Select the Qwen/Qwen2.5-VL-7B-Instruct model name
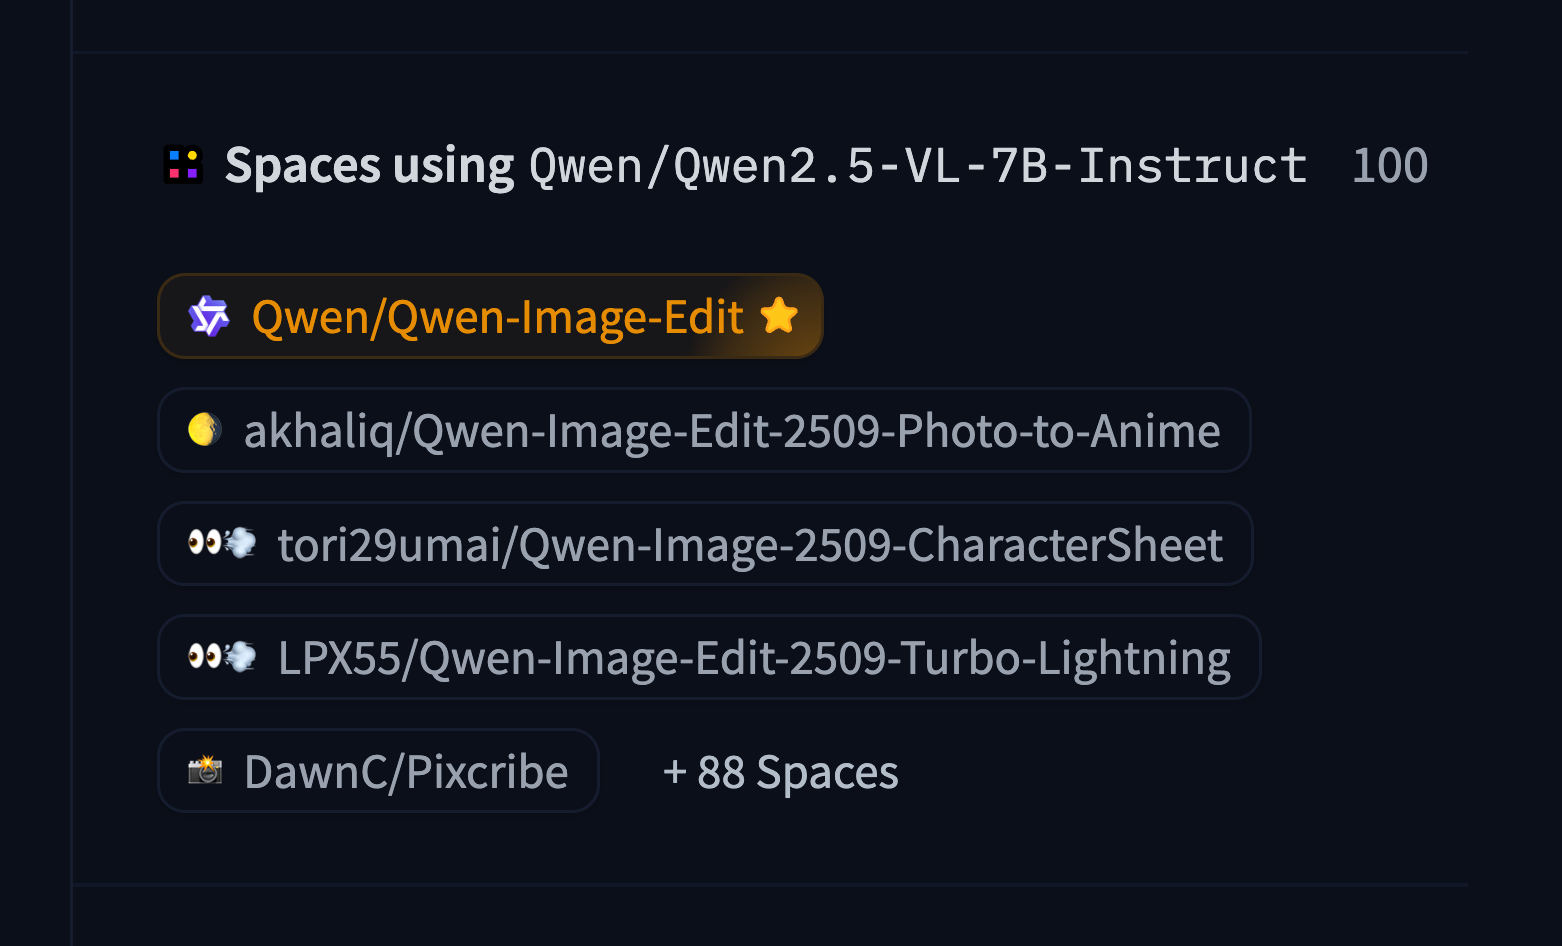The width and height of the screenshot is (1562, 946). tap(918, 166)
